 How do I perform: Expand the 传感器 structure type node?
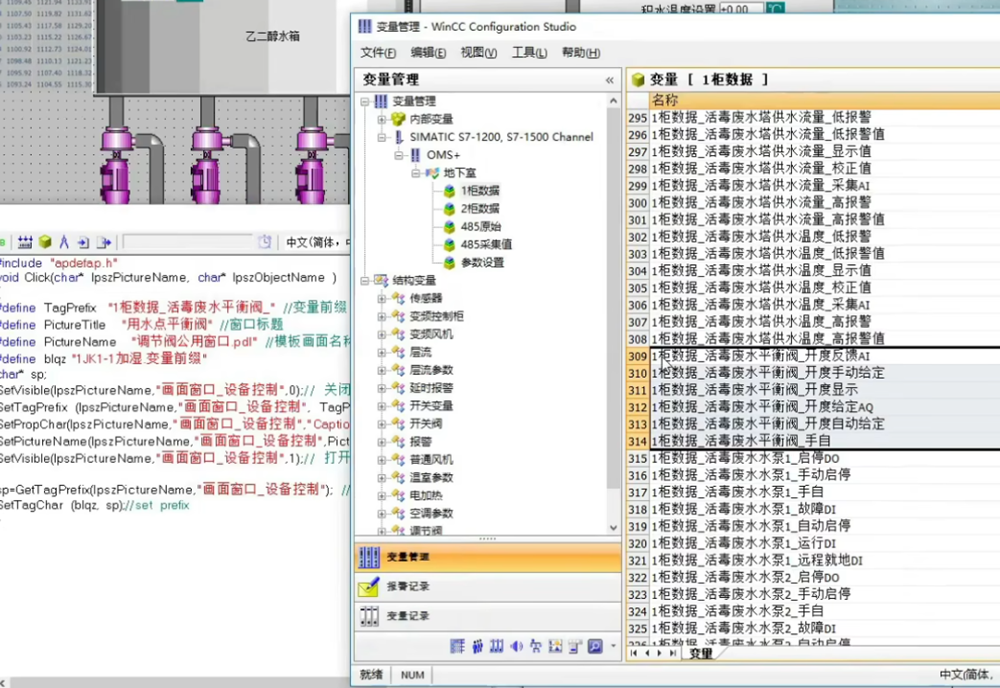point(382,298)
